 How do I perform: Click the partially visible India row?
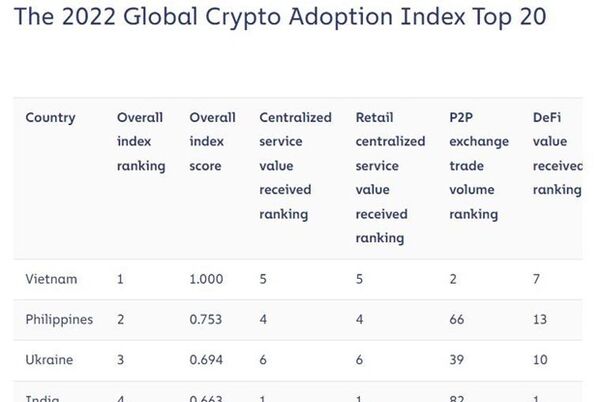42,396
